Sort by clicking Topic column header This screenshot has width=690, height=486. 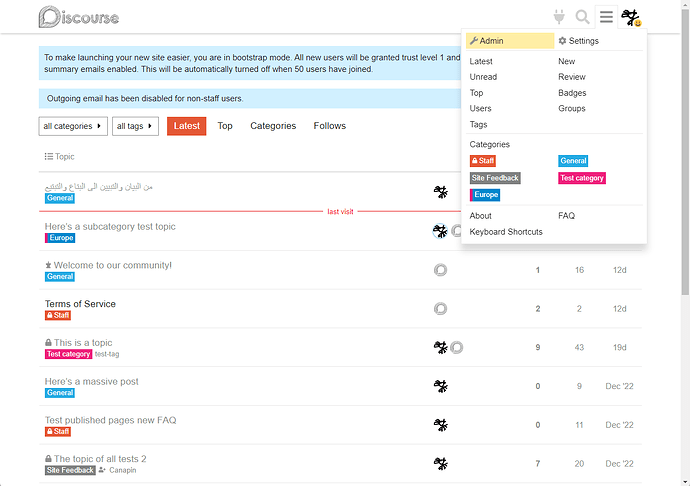64,156
